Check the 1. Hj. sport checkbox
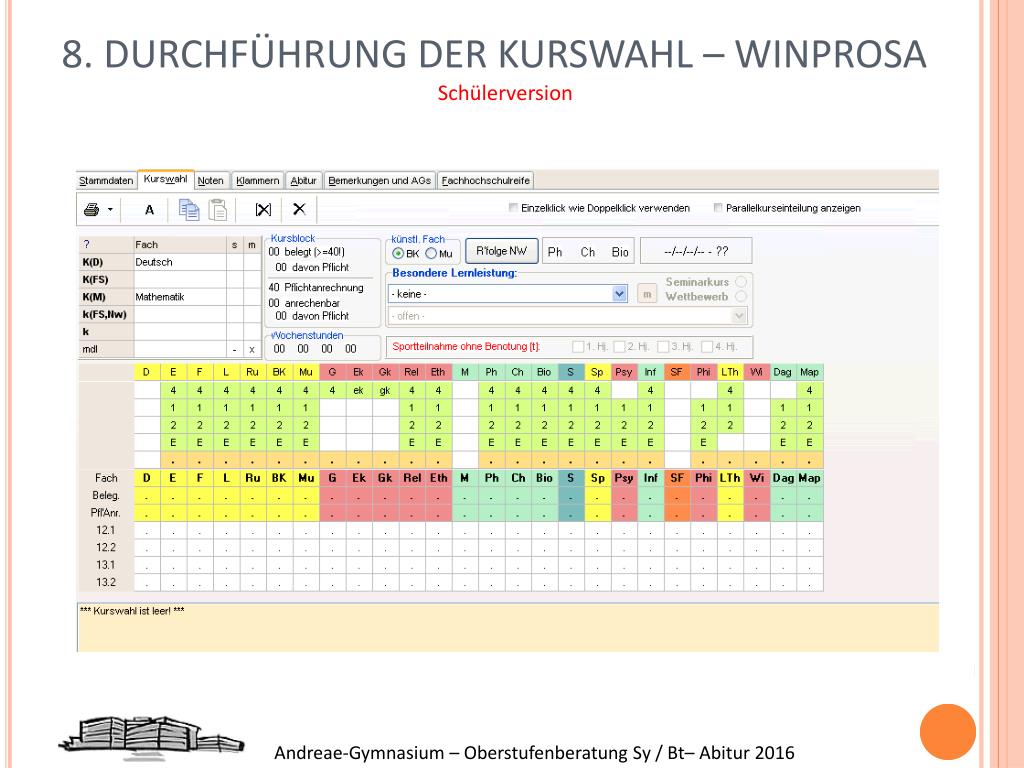The height and width of the screenshot is (768, 1024). coord(578,347)
